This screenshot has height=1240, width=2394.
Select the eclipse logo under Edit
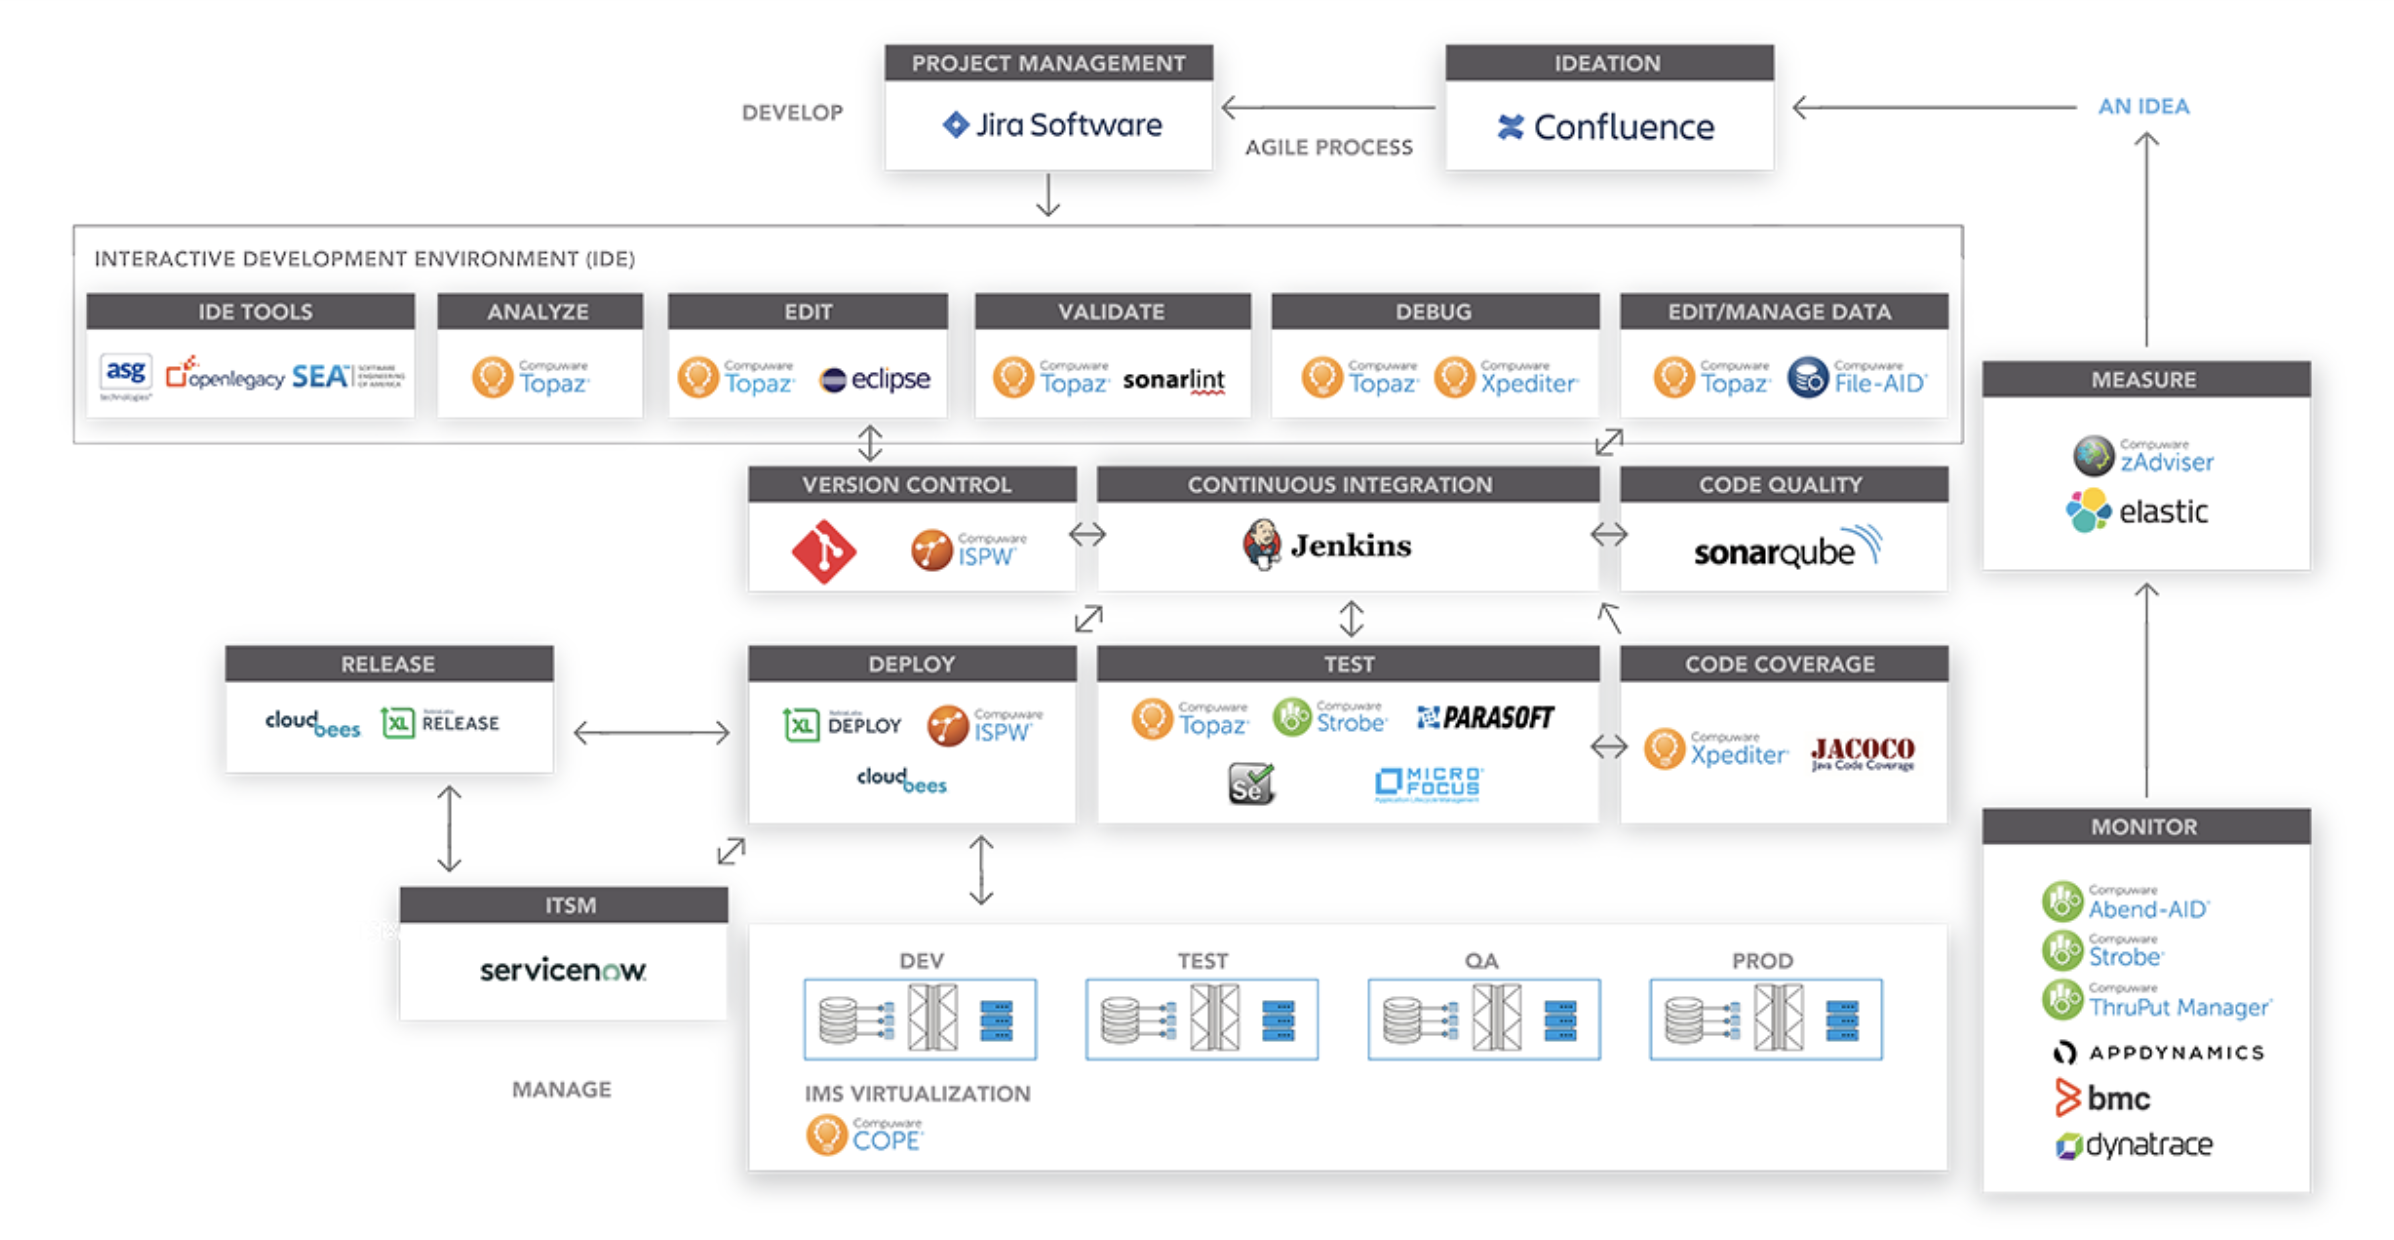[x=874, y=379]
